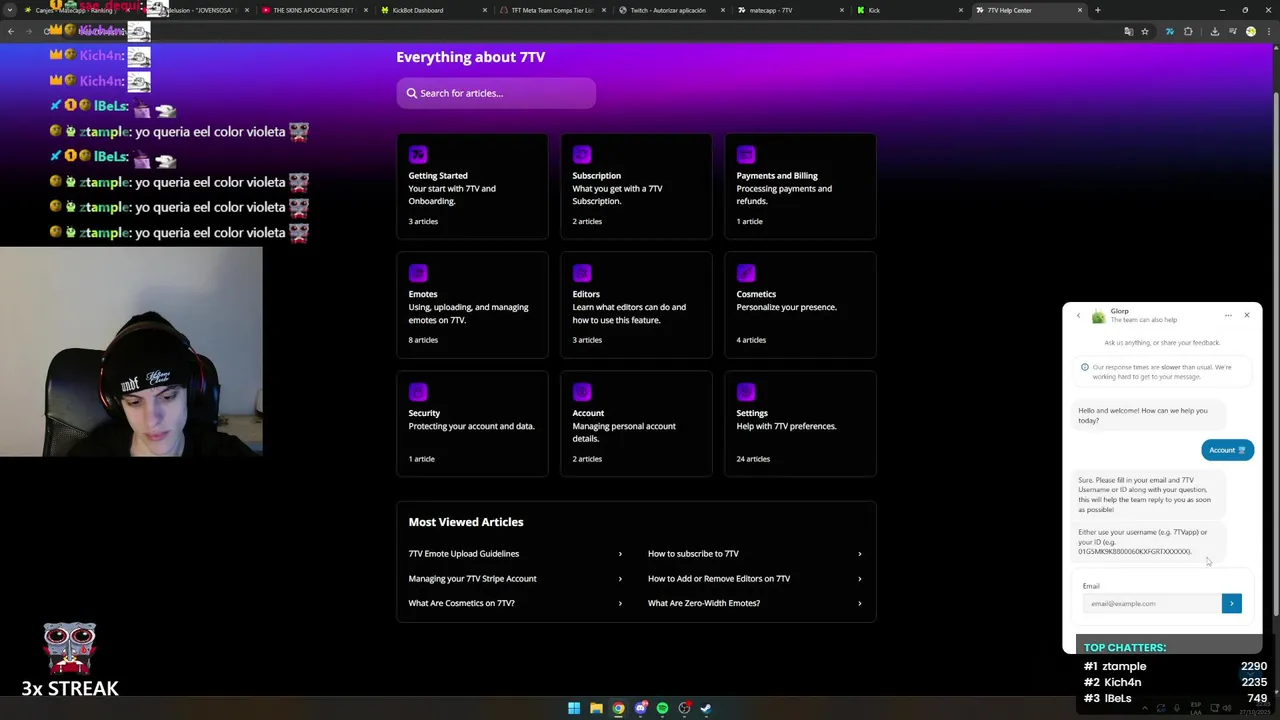The width and height of the screenshot is (1280, 720).
Task: Click the browser back arrow
Action: click(x=10, y=31)
